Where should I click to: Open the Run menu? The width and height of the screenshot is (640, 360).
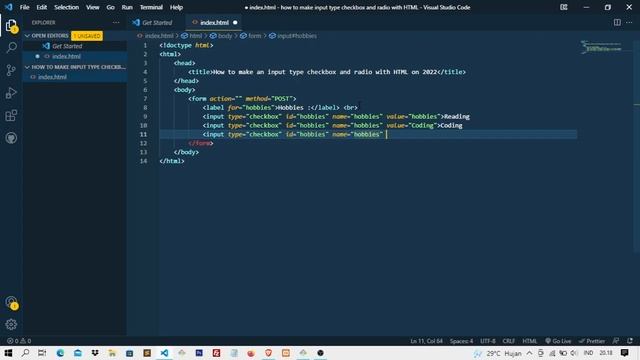[x=127, y=7]
